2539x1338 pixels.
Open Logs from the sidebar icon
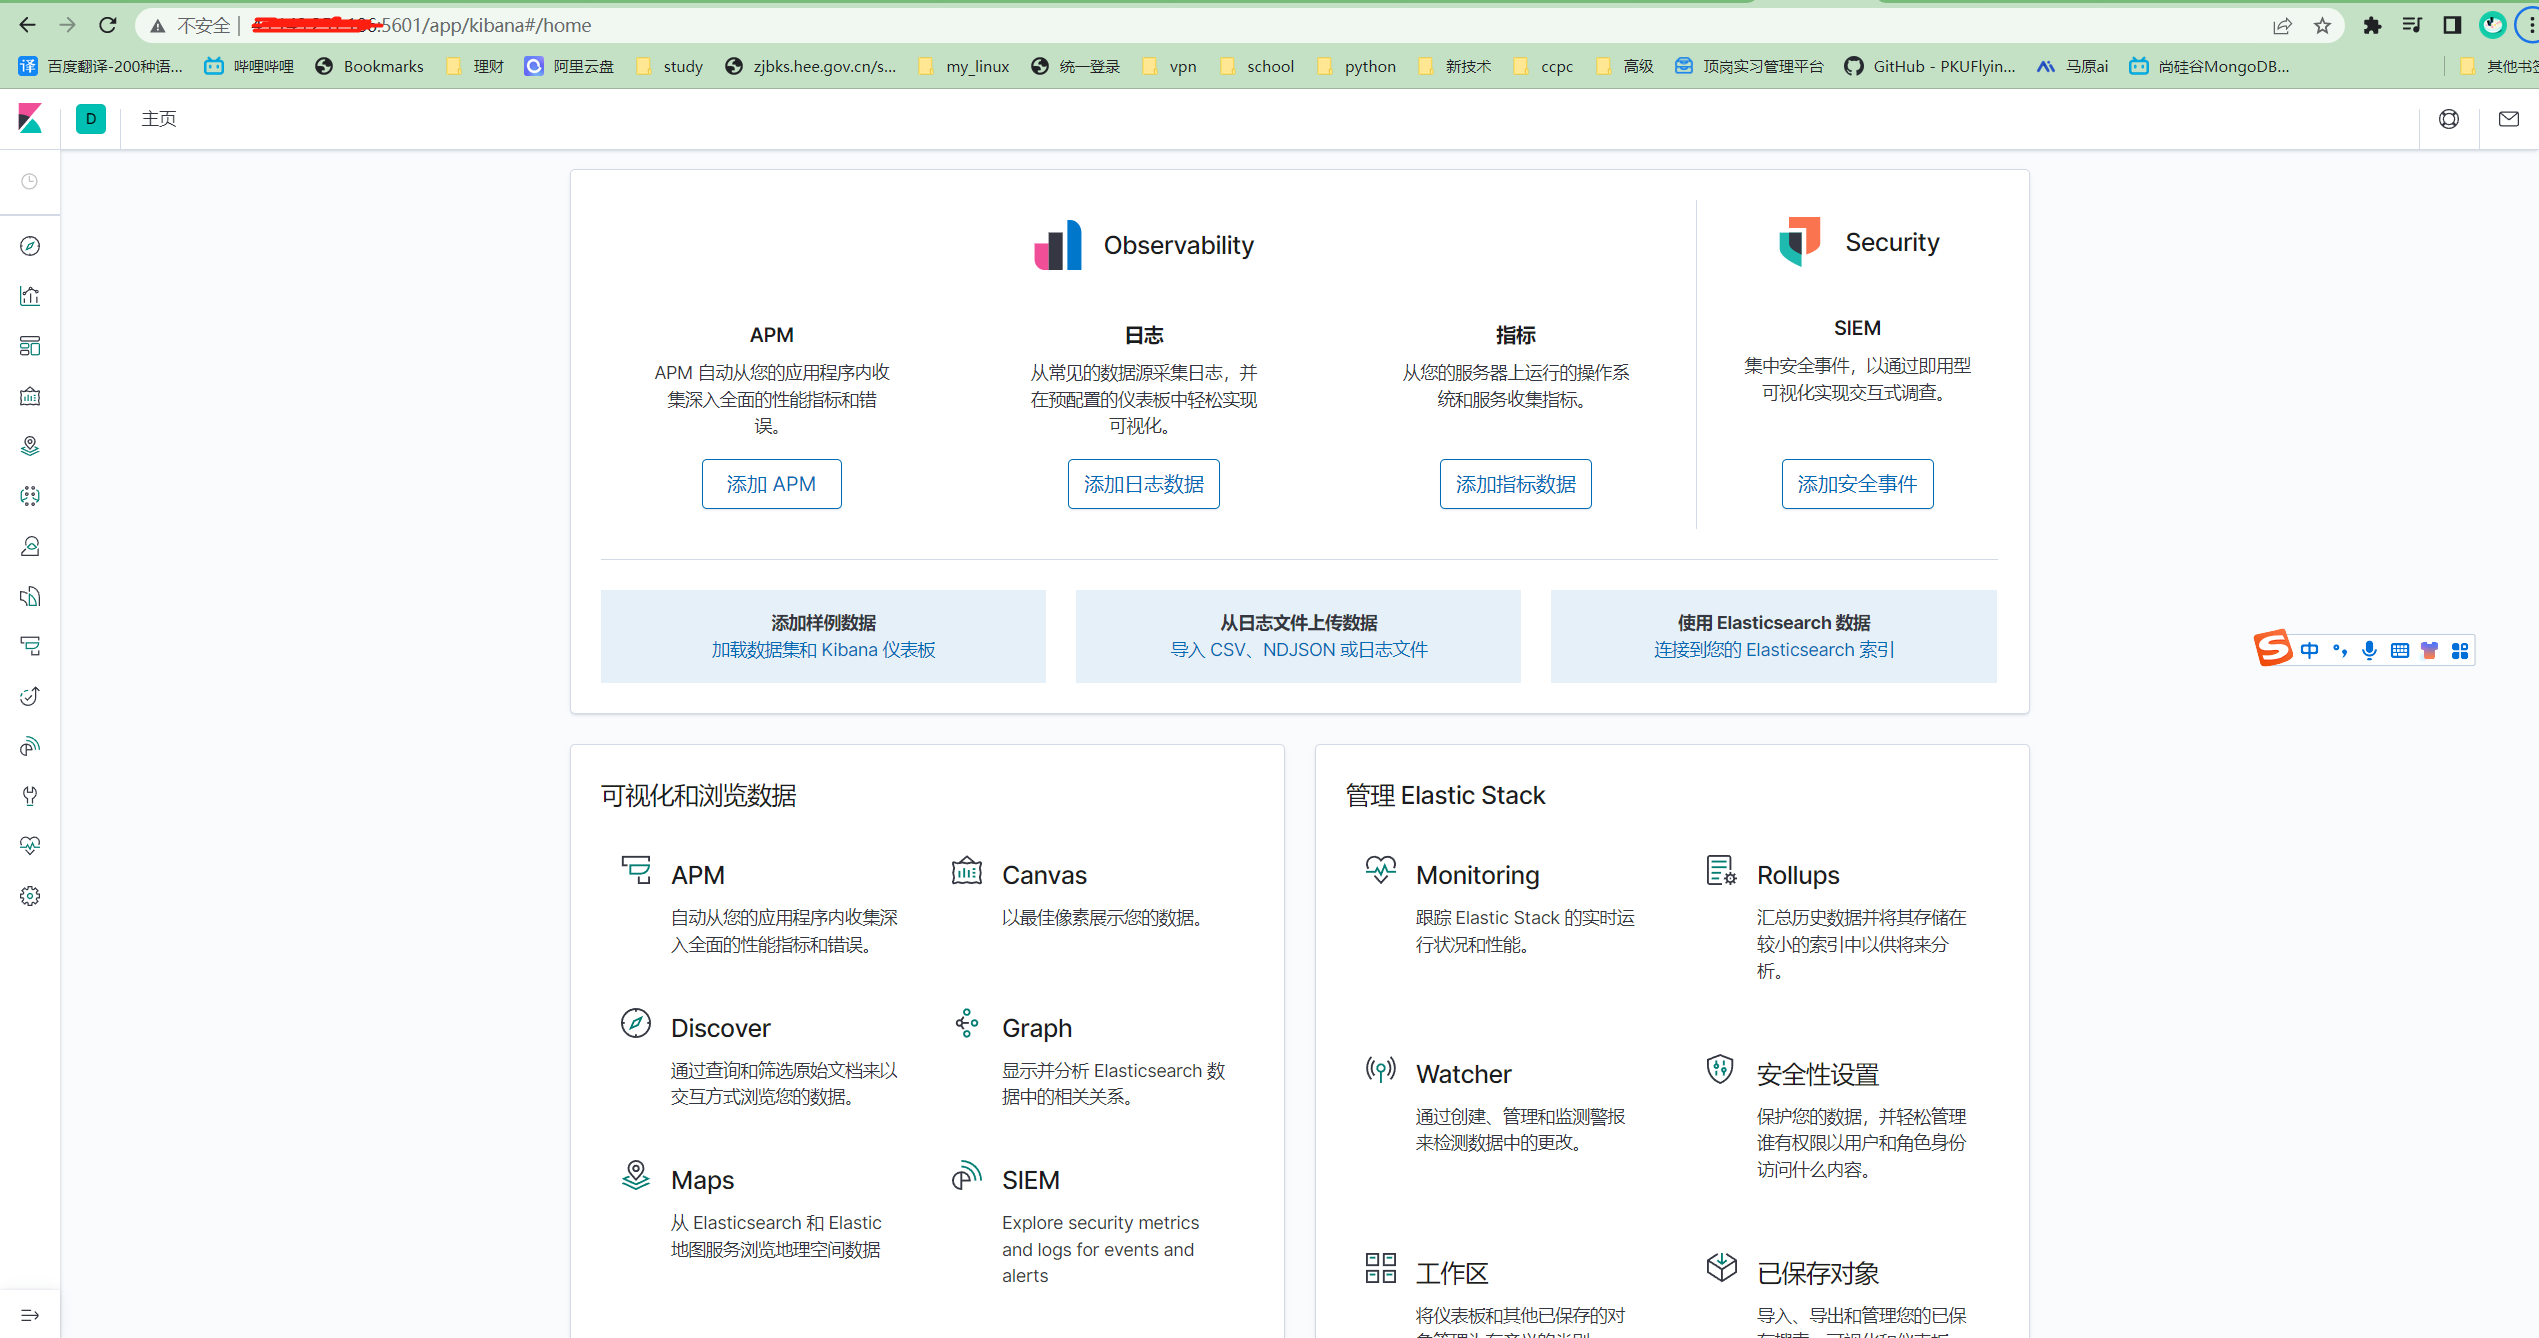30,596
